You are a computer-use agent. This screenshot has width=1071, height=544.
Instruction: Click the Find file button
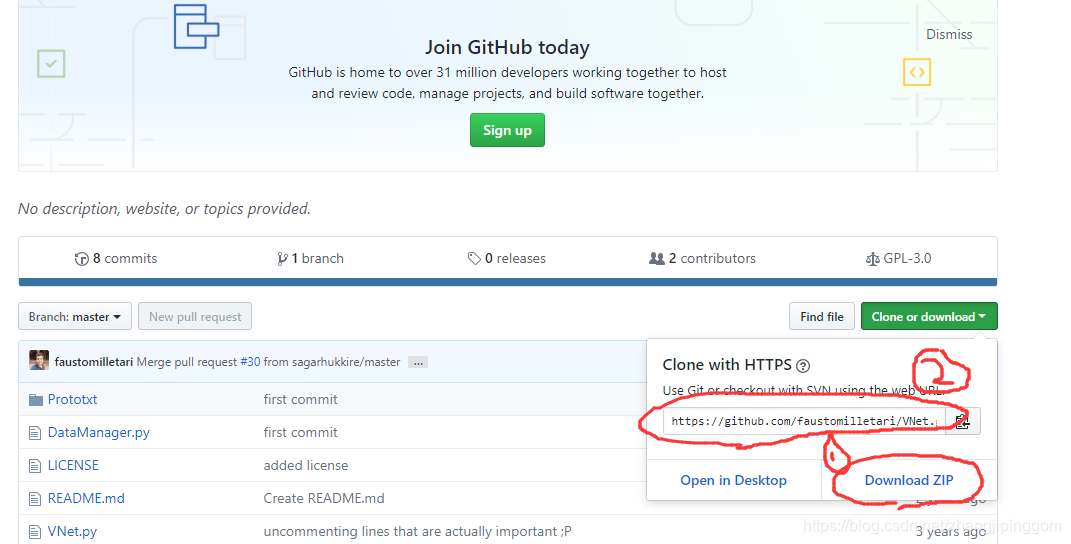point(822,316)
